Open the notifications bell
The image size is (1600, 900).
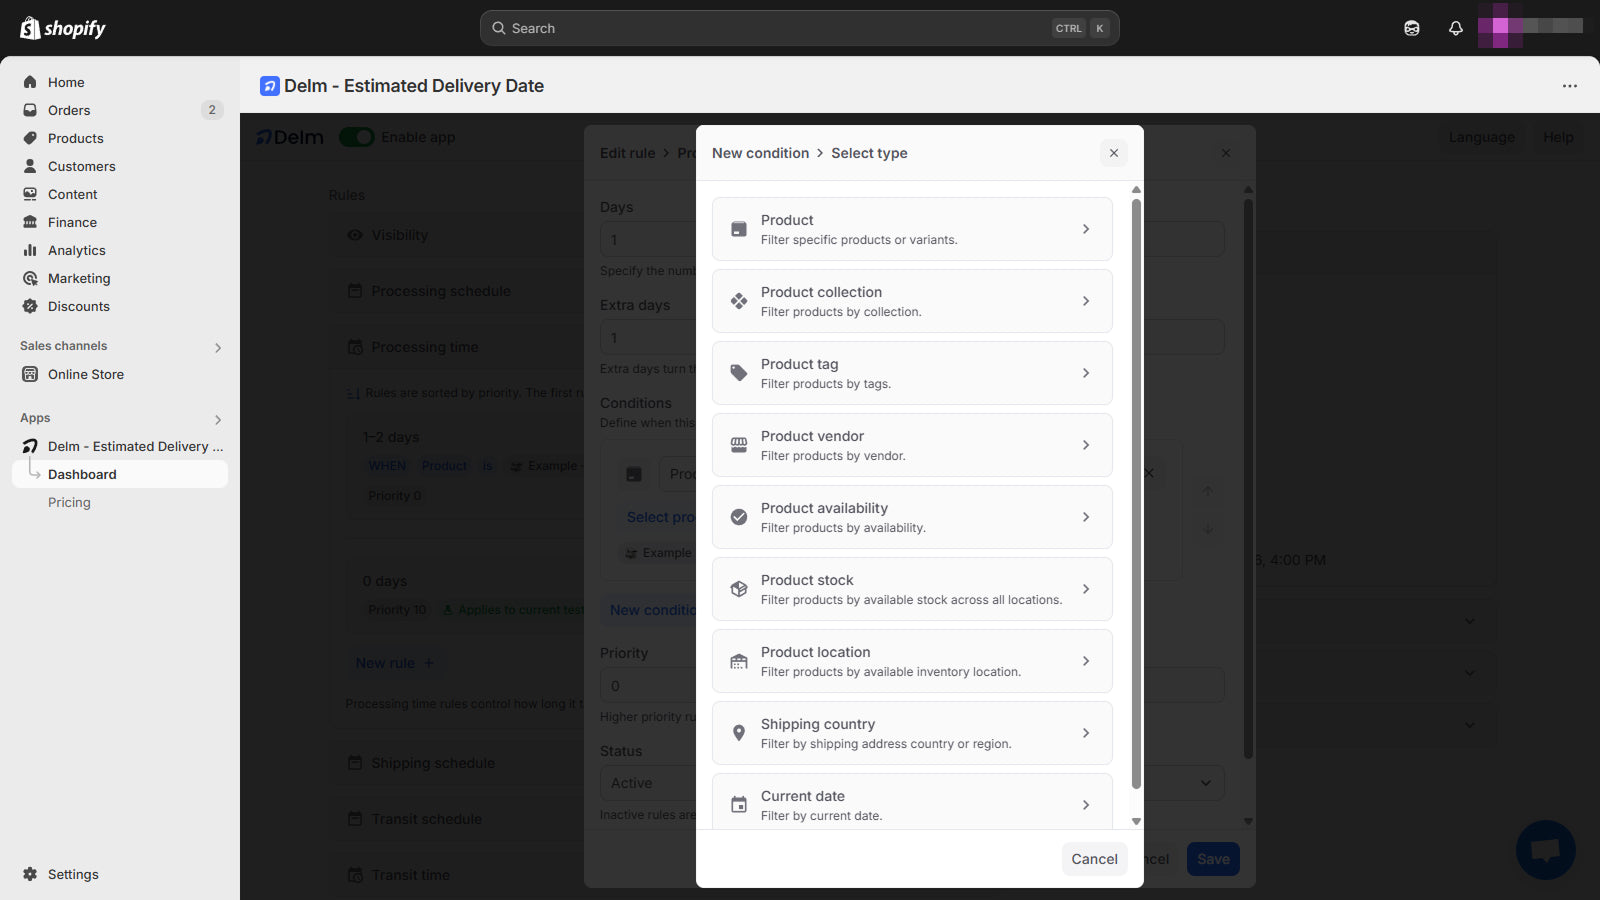click(x=1456, y=28)
